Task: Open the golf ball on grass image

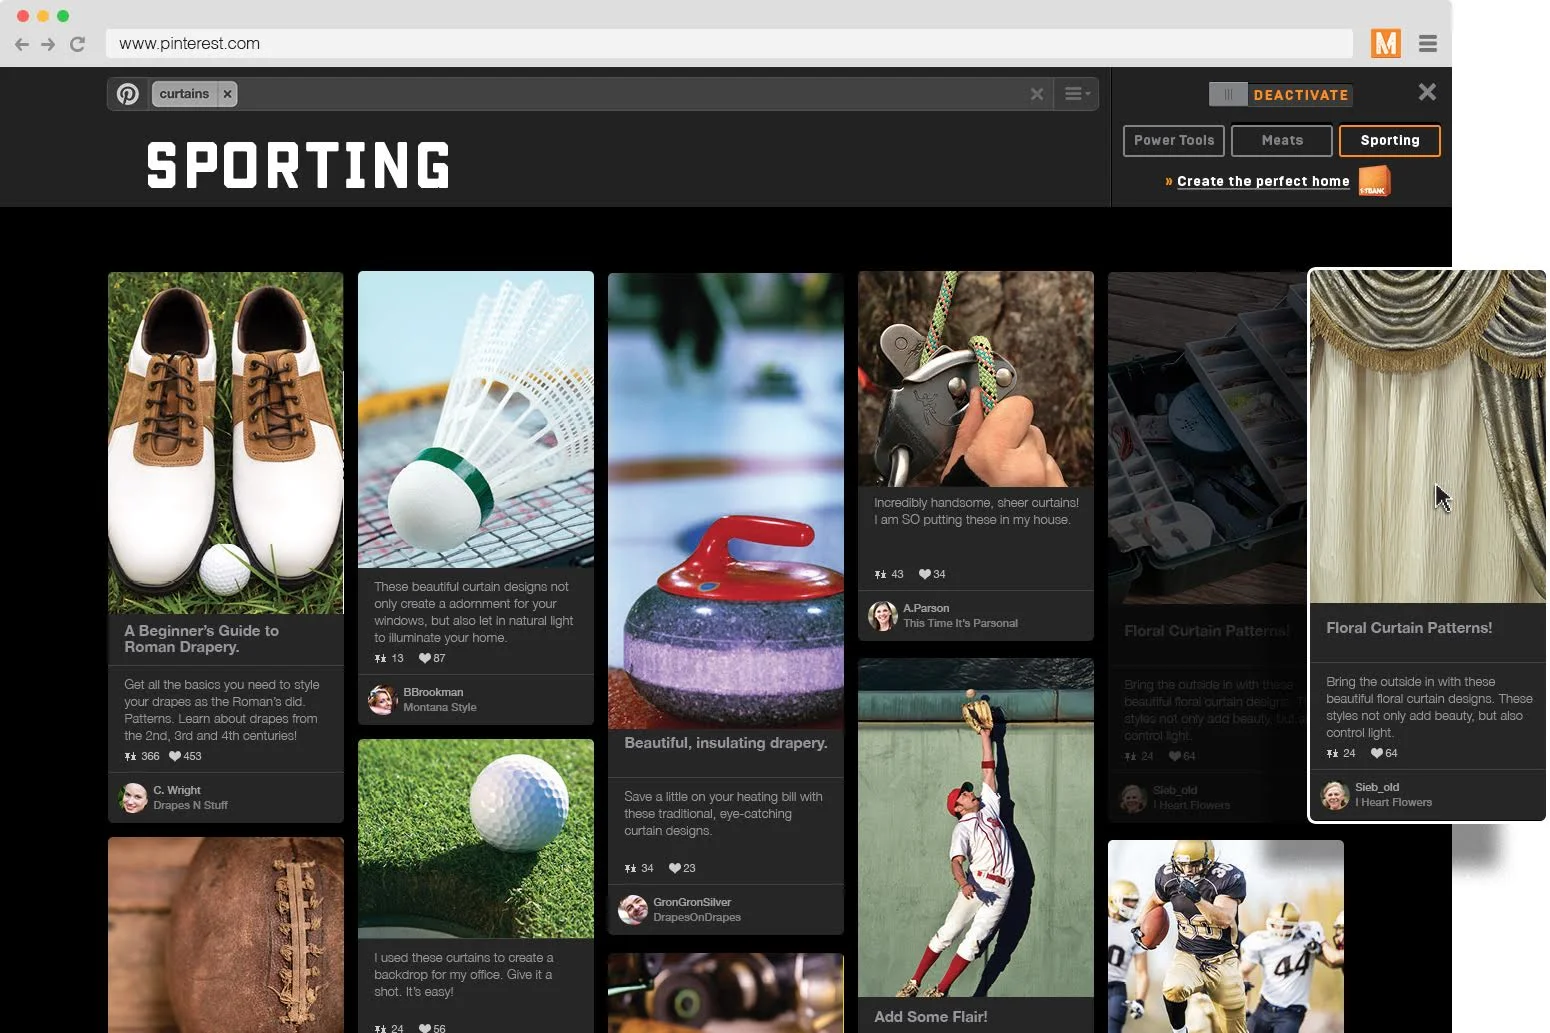Action: coord(476,839)
